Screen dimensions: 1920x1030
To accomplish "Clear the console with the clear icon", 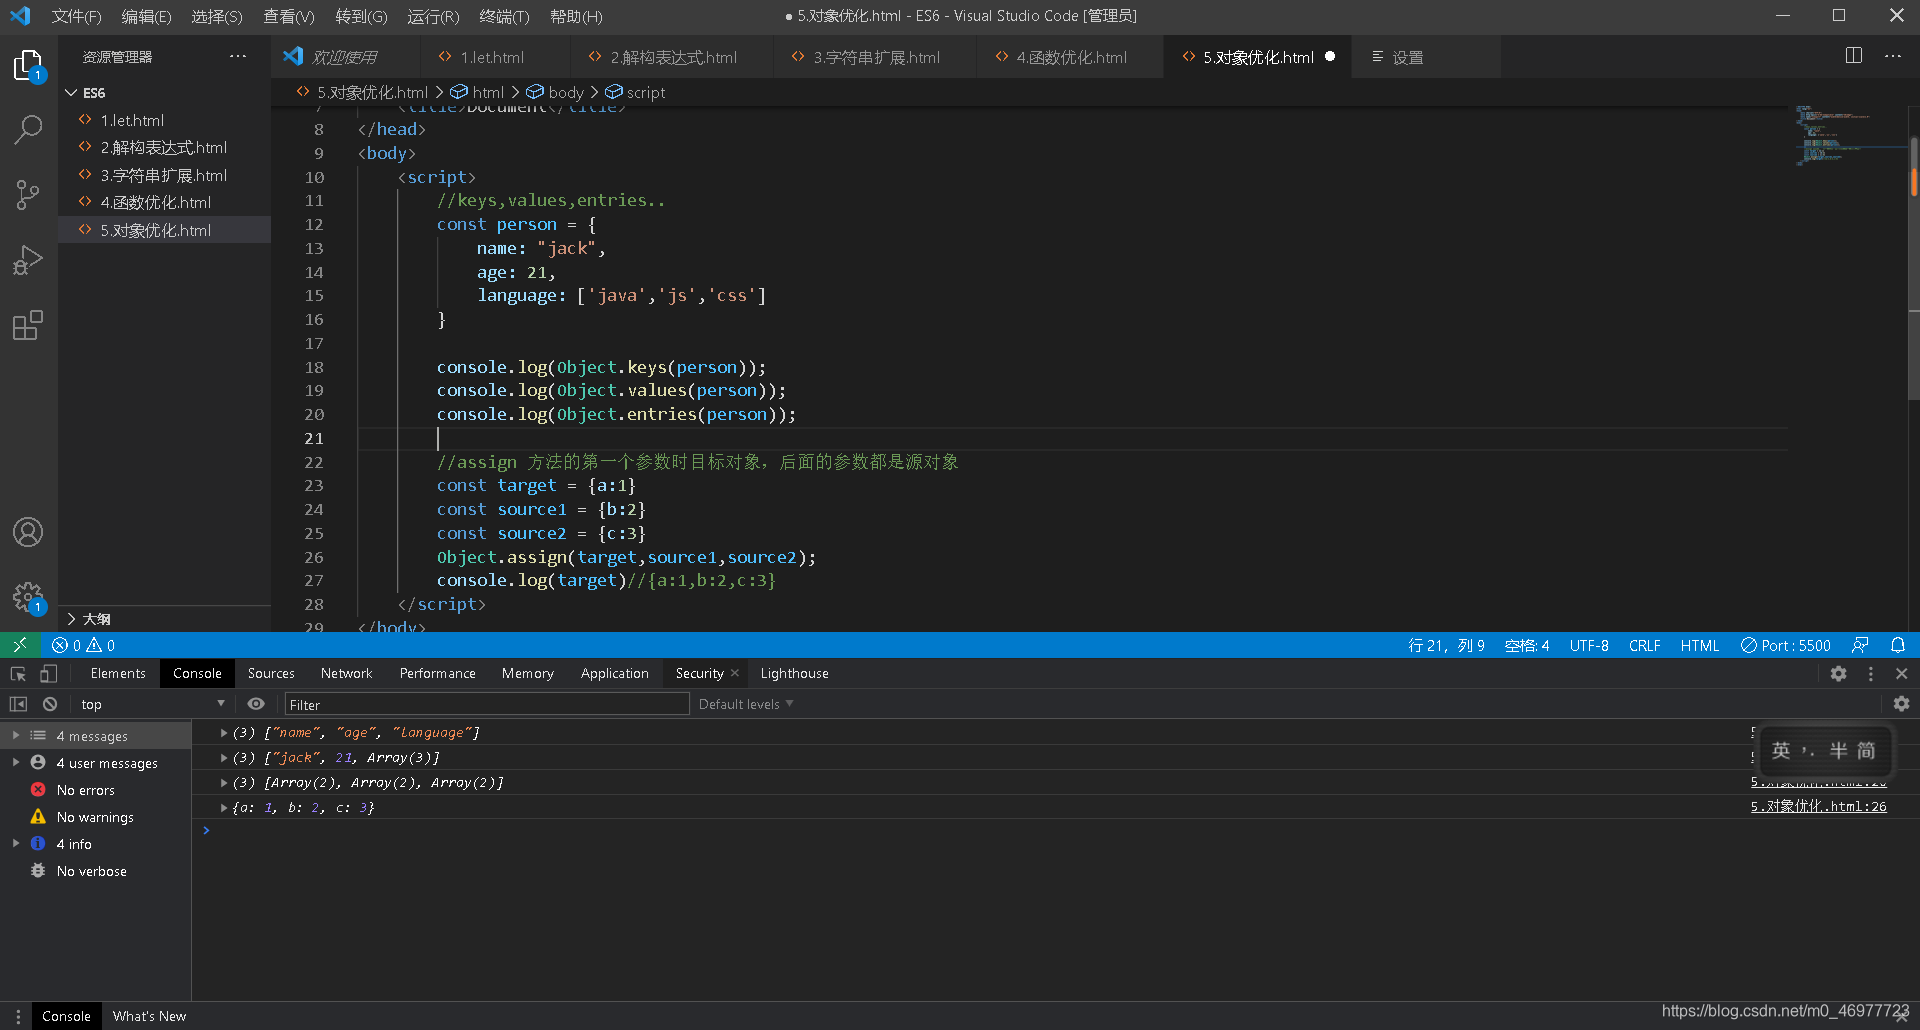I will (x=50, y=704).
